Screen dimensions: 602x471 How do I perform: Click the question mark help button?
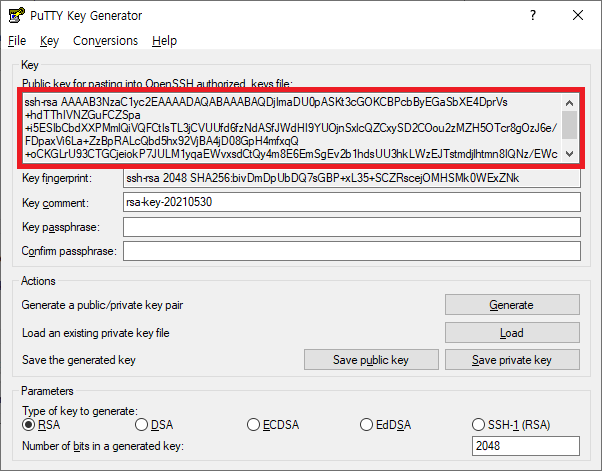533,15
